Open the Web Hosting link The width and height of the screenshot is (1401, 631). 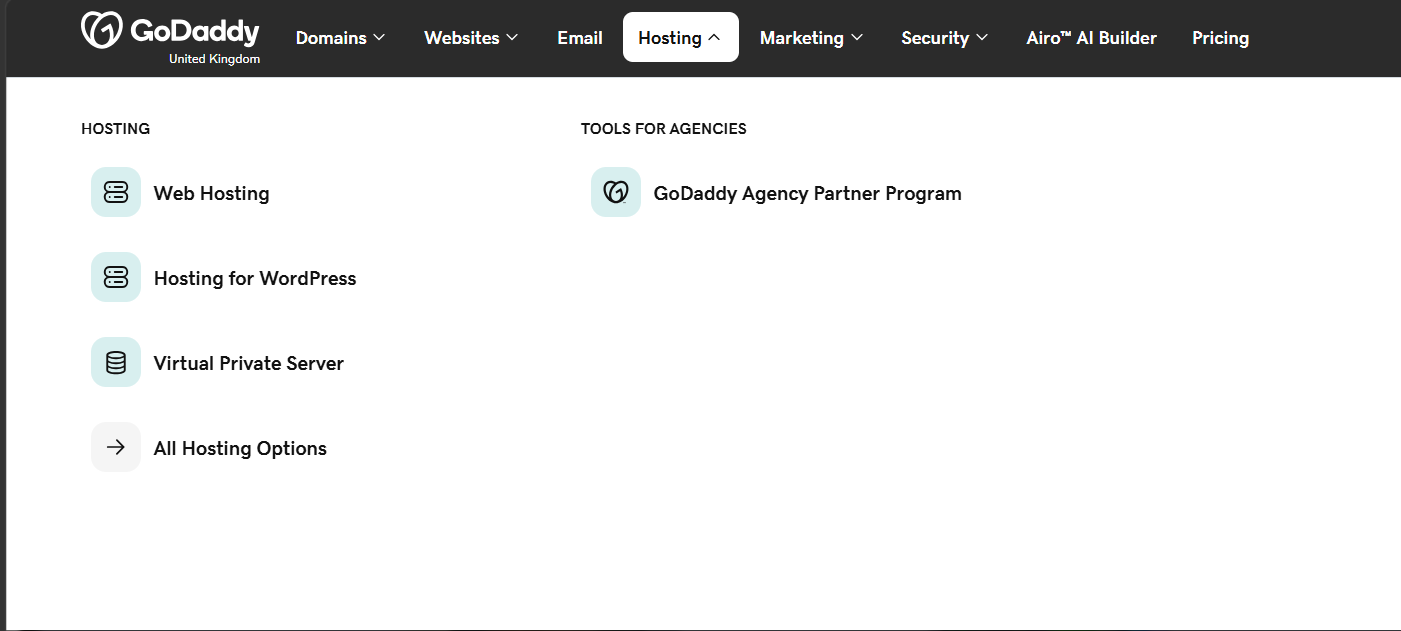(212, 193)
